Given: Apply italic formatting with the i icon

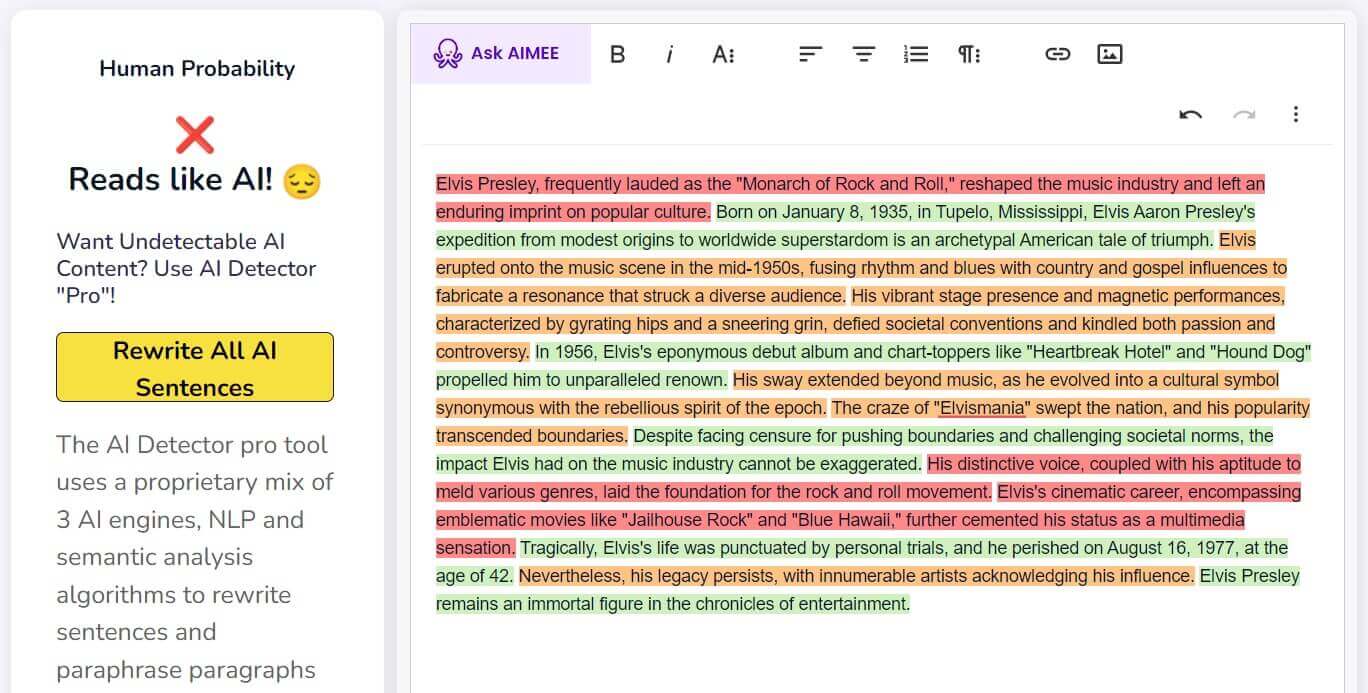Looking at the screenshot, I should pyautogui.click(x=668, y=54).
